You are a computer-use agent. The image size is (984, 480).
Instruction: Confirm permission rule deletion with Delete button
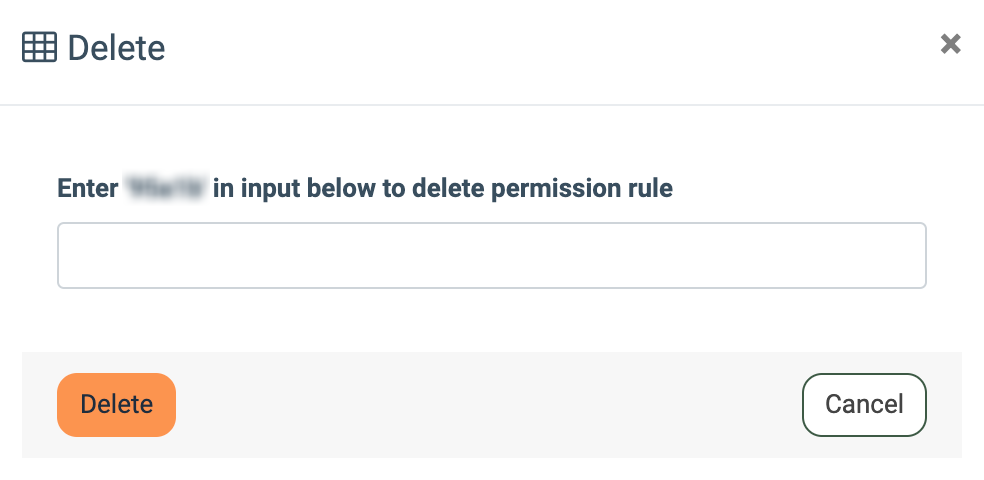click(116, 405)
